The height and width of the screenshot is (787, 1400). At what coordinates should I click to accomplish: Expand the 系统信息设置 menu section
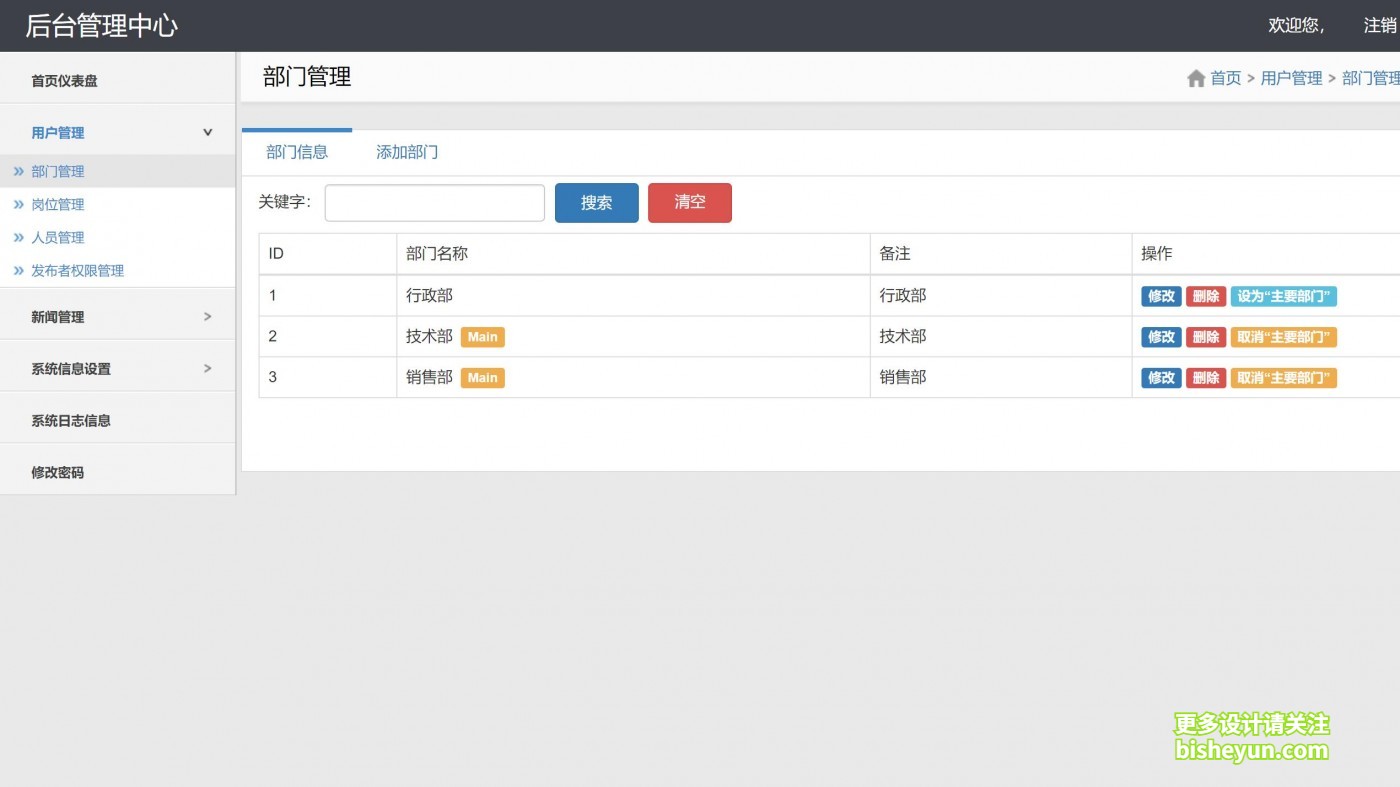(x=68, y=368)
